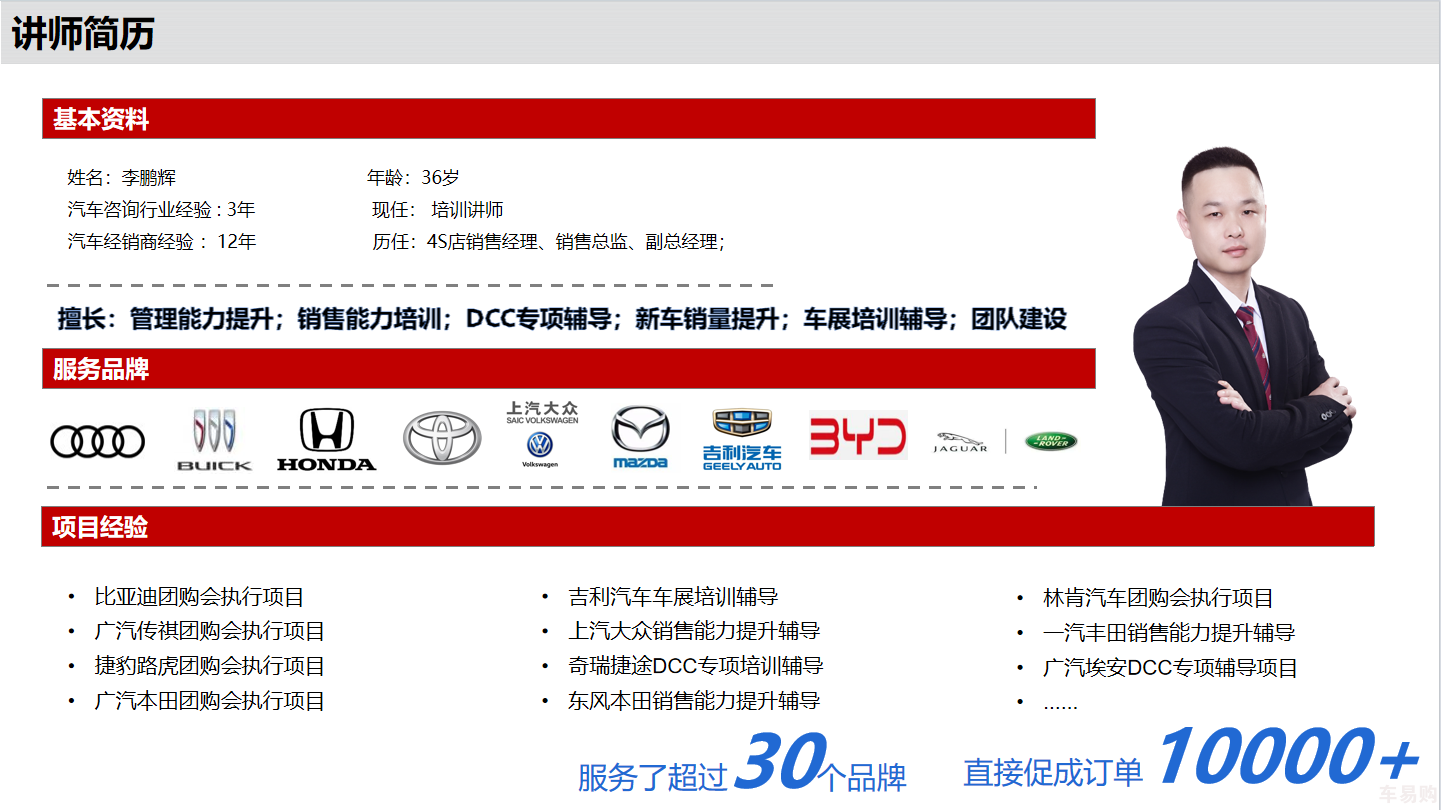Click bullet 吉利汽车车展培训辅导
The height and width of the screenshot is (810, 1441).
point(673,597)
